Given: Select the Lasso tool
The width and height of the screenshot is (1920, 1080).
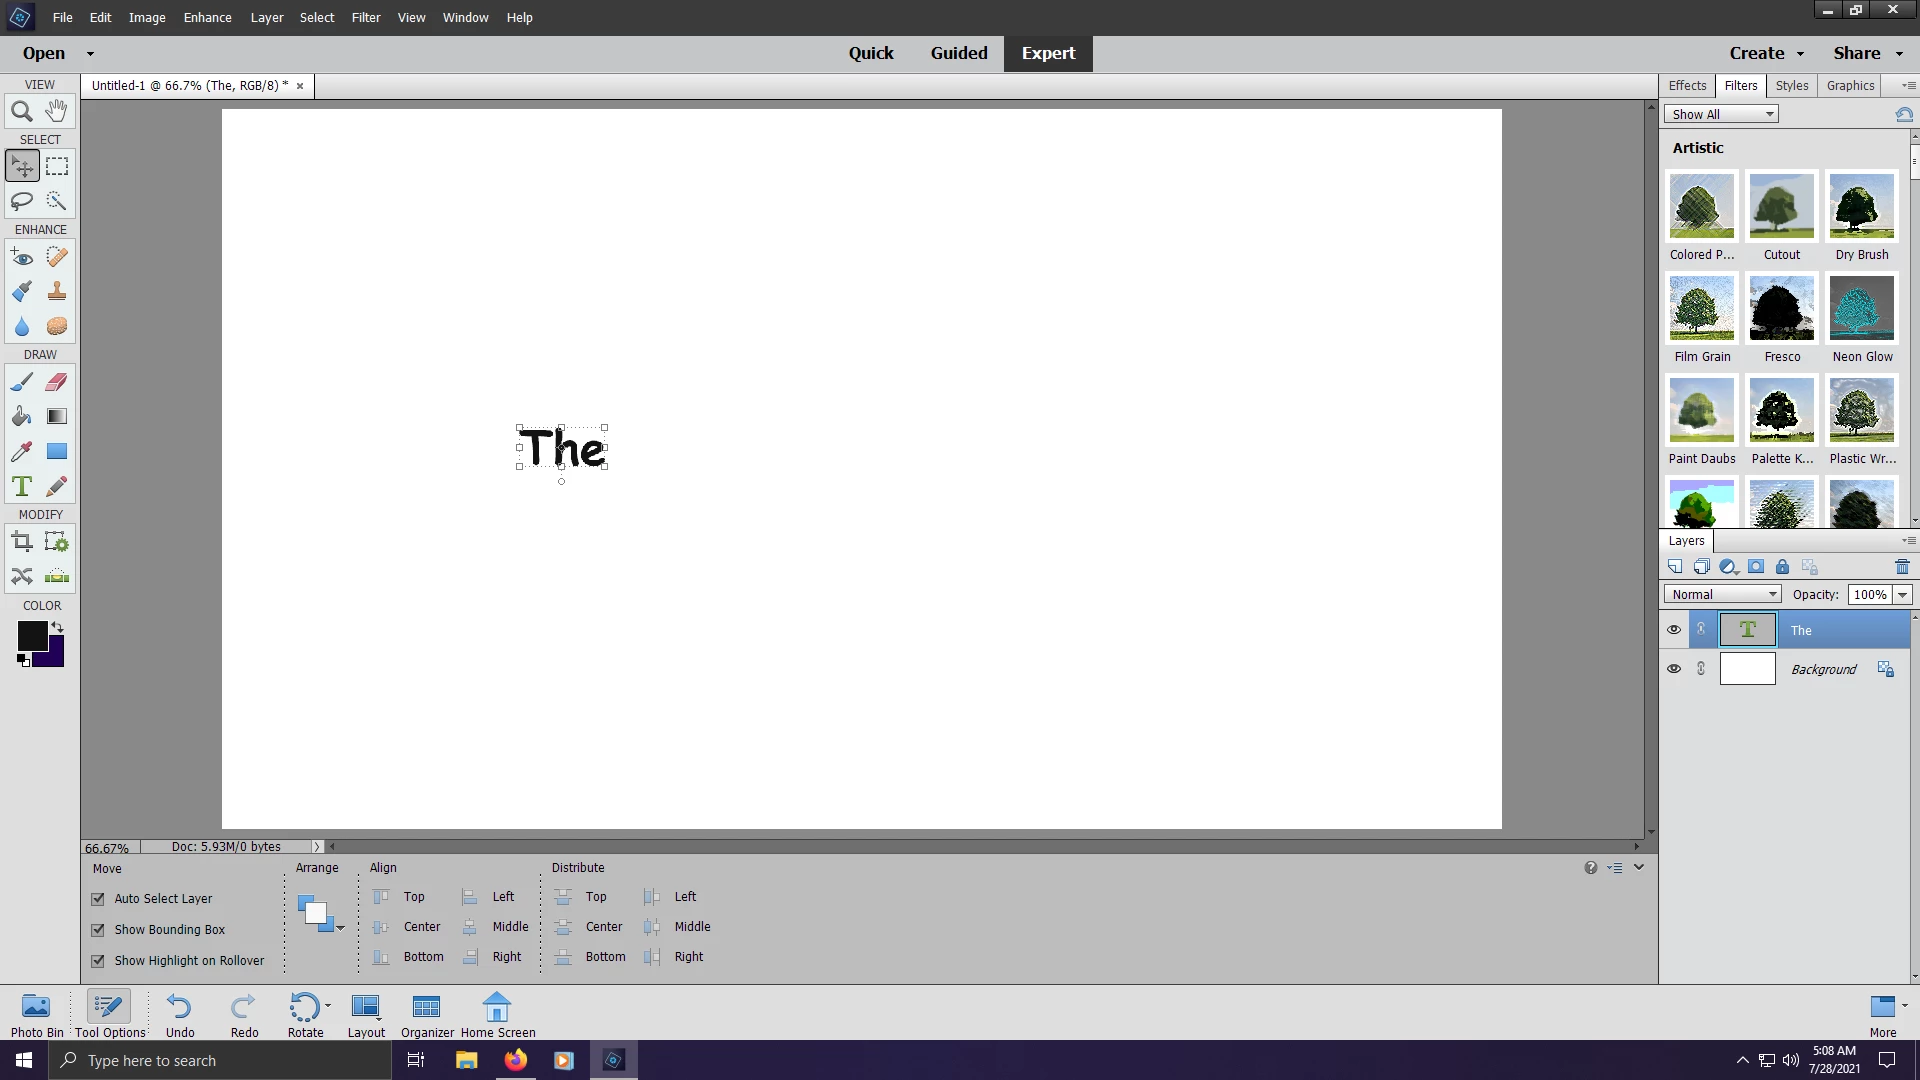Looking at the screenshot, I should 21,201.
